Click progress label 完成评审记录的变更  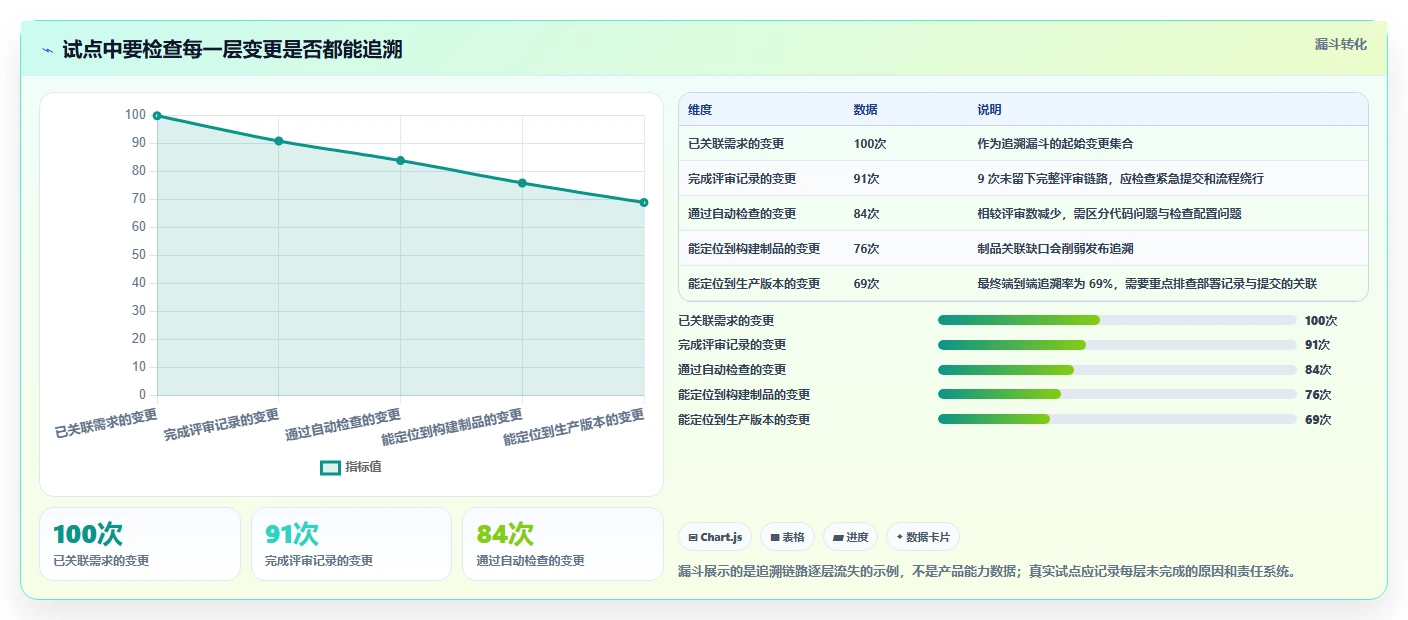[x=732, y=345]
